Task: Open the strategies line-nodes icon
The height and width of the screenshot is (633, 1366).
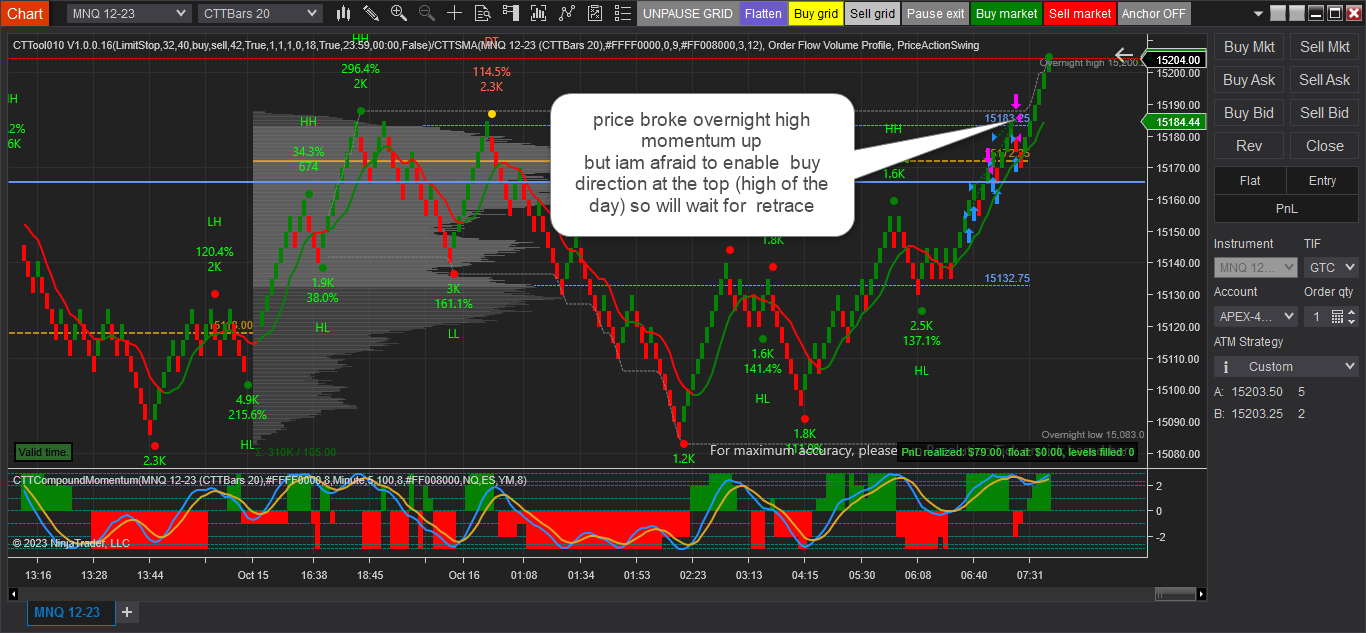Action: tap(568, 14)
